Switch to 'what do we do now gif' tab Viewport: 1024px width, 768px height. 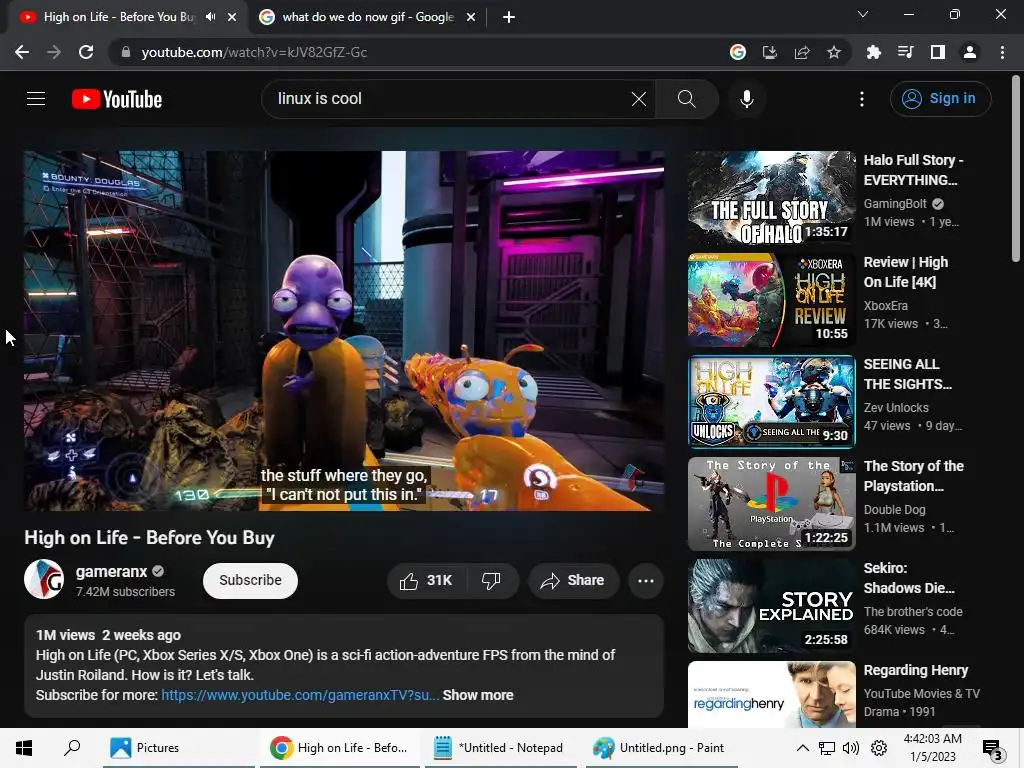tap(368, 17)
